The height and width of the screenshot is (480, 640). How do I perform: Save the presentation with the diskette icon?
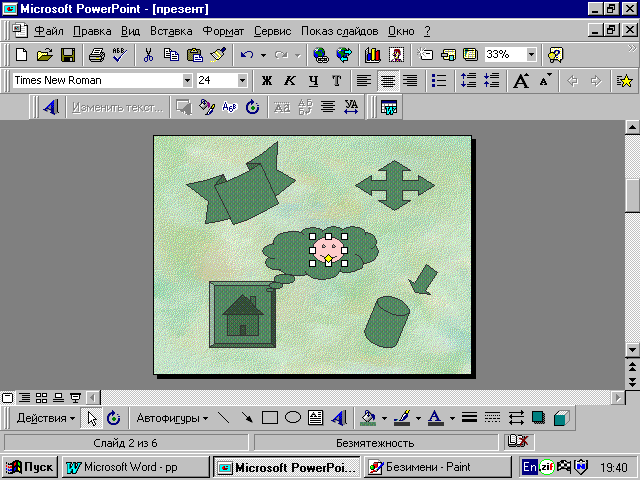tap(68, 54)
